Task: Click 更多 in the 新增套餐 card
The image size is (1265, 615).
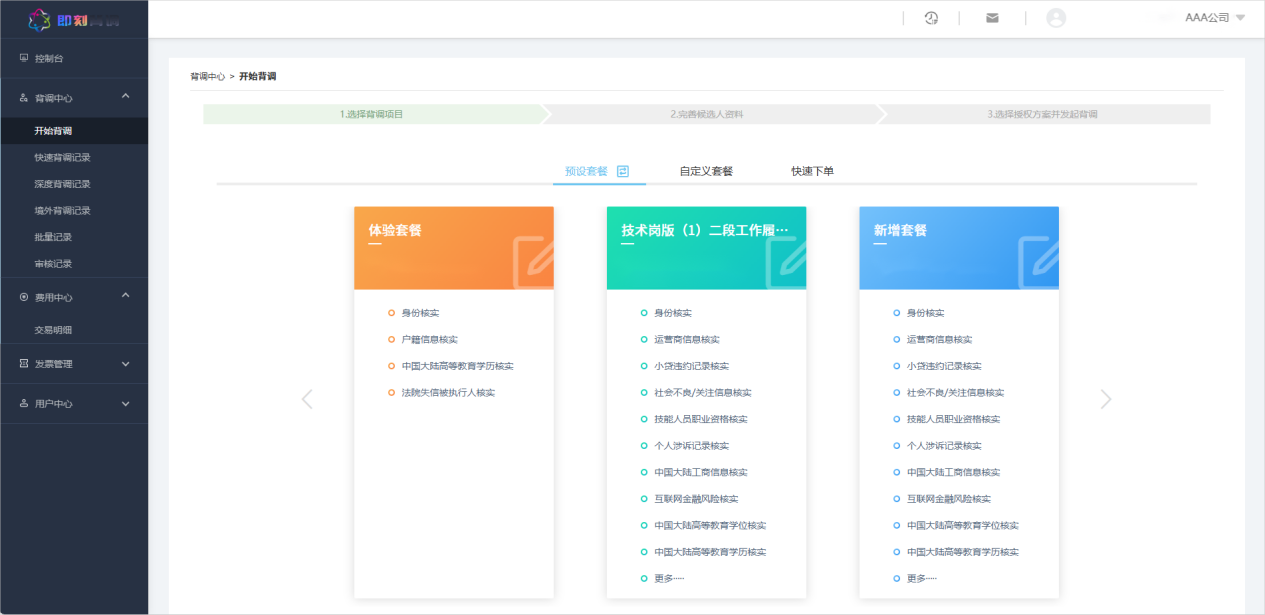Action: 921,578
